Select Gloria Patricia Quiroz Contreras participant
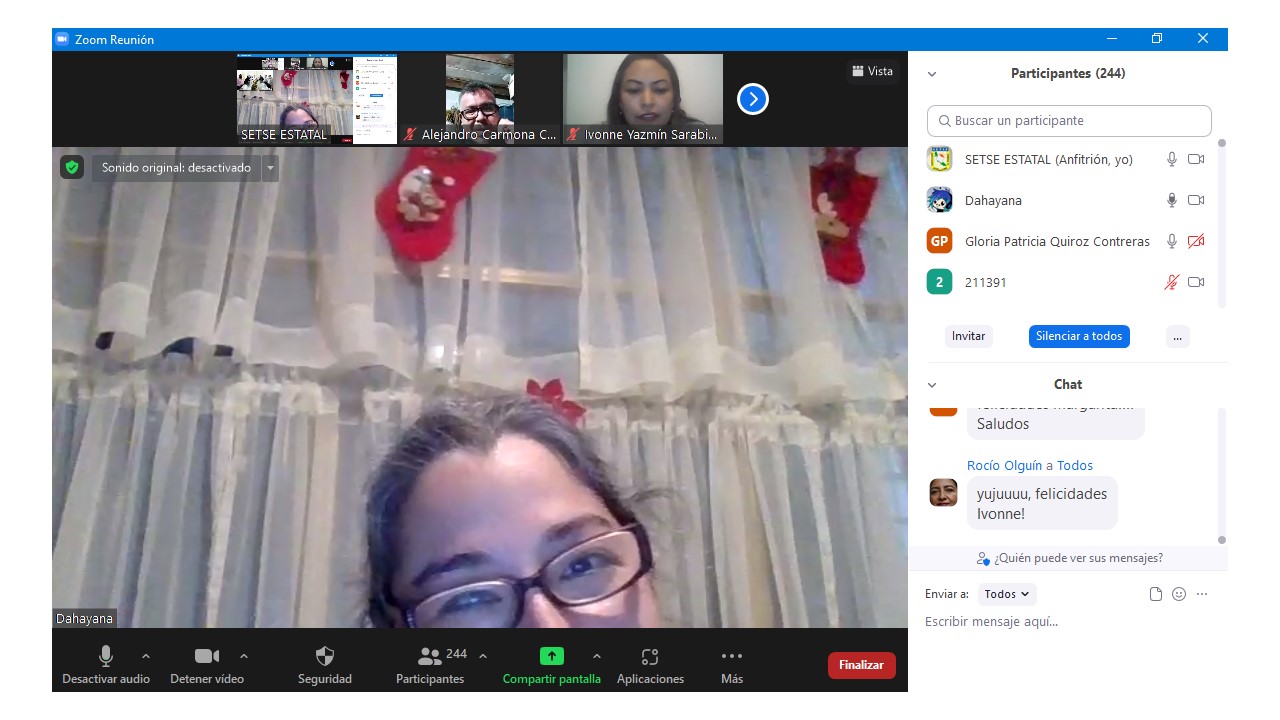The height and width of the screenshot is (720, 1280). [1067, 241]
